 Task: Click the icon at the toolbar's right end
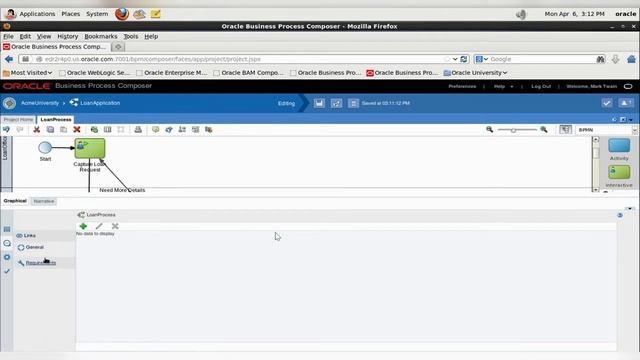pyautogui.click(x=209, y=129)
